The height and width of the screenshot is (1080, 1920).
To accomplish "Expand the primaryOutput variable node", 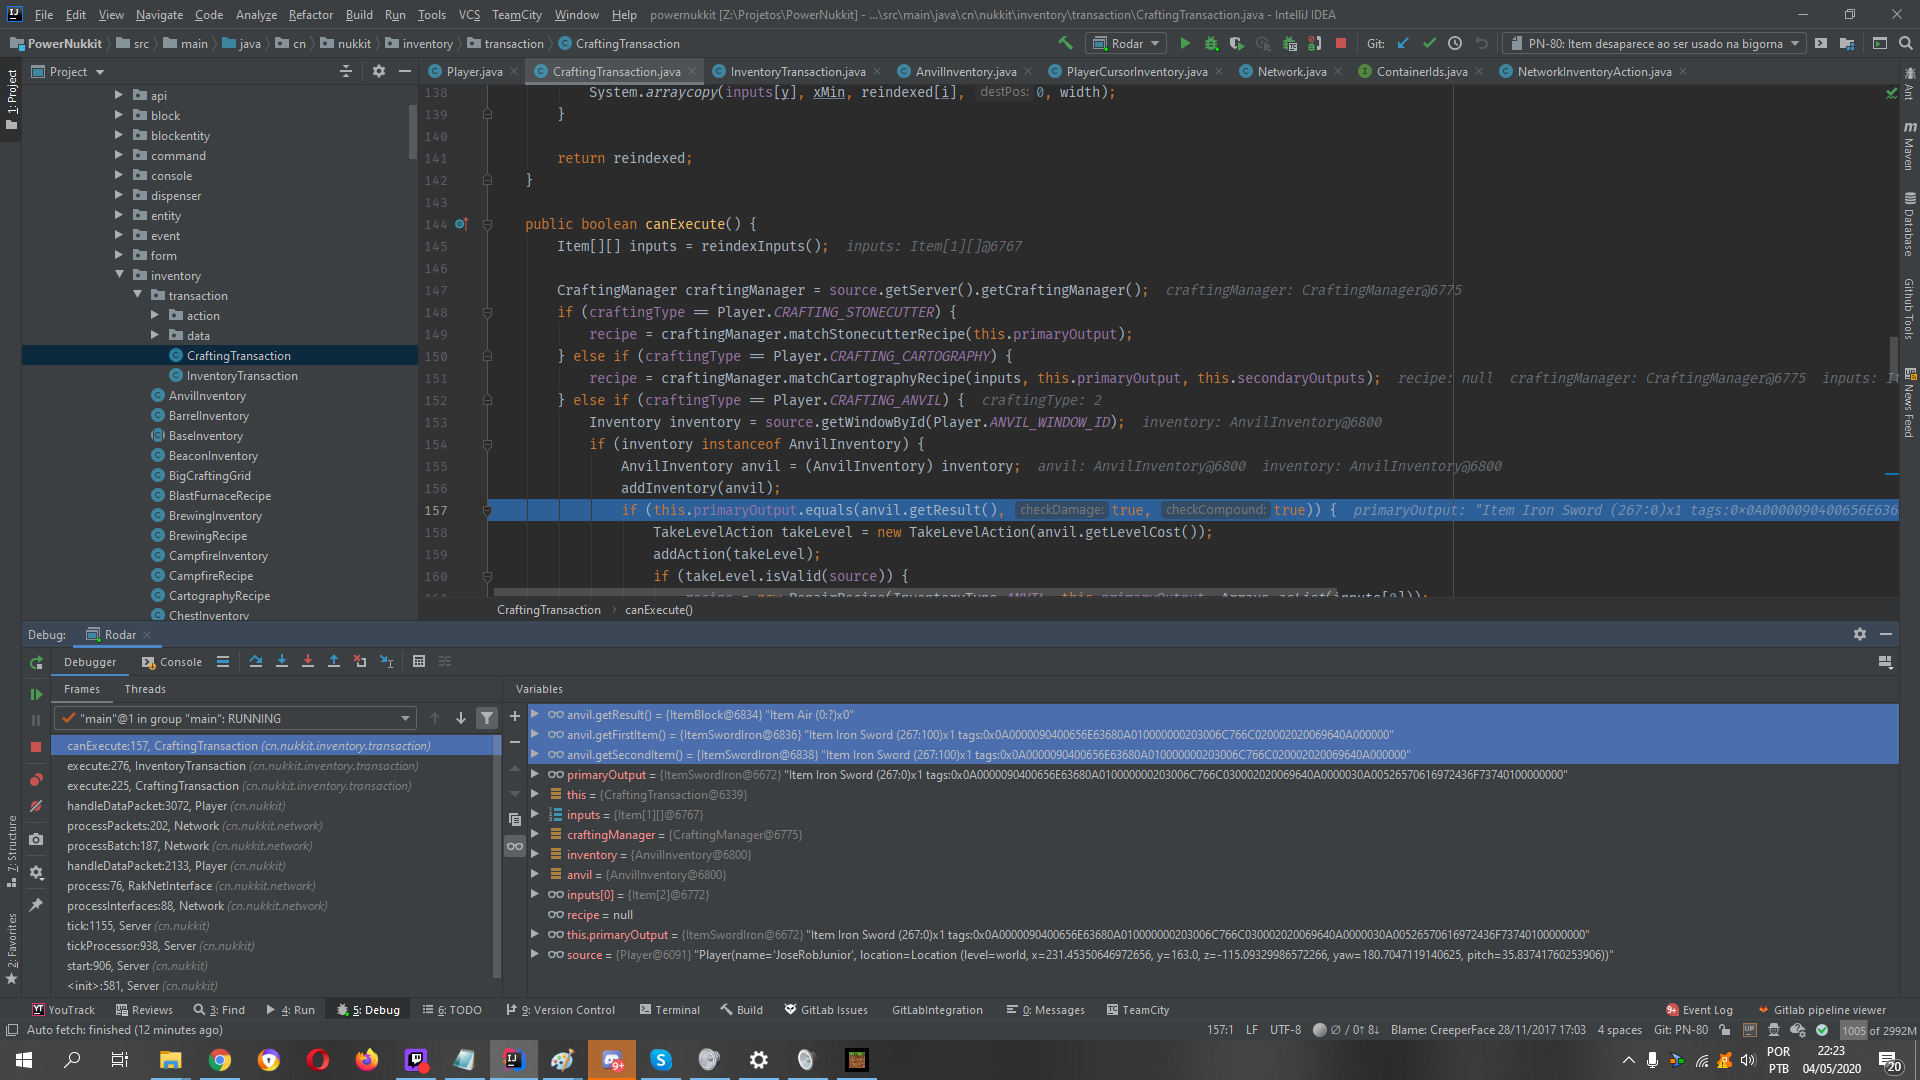I will 536,774.
